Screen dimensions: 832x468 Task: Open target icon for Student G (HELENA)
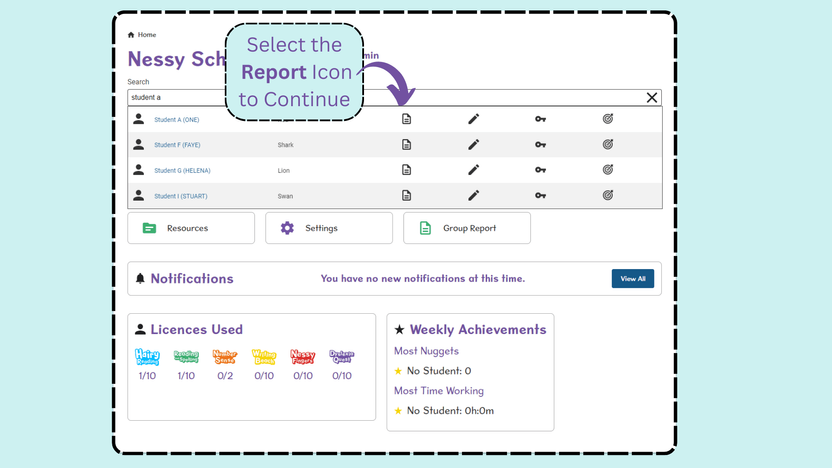click(x=608, y=170)
